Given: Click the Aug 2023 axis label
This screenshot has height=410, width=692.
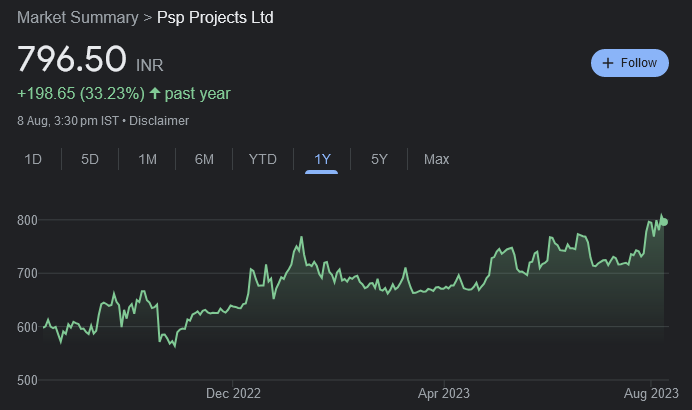Looking at the screenshot, I should pyautogui.click(x=651, y=393).
